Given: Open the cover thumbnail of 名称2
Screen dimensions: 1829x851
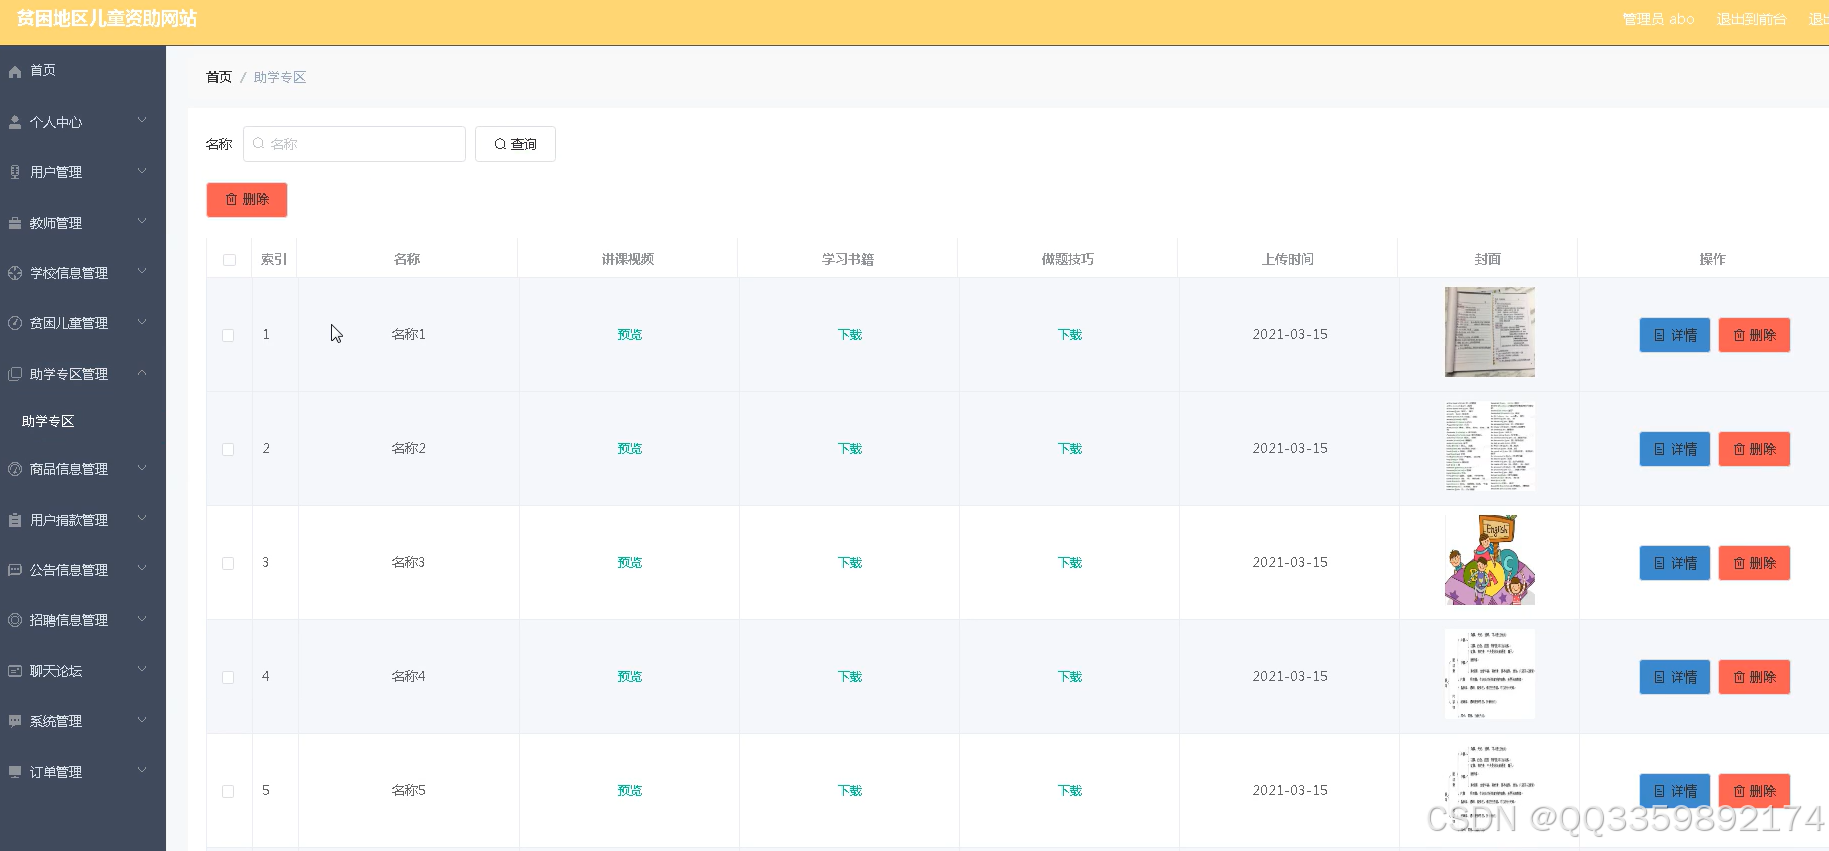Looking at the screenshot, I should [x=1490, y=446].
